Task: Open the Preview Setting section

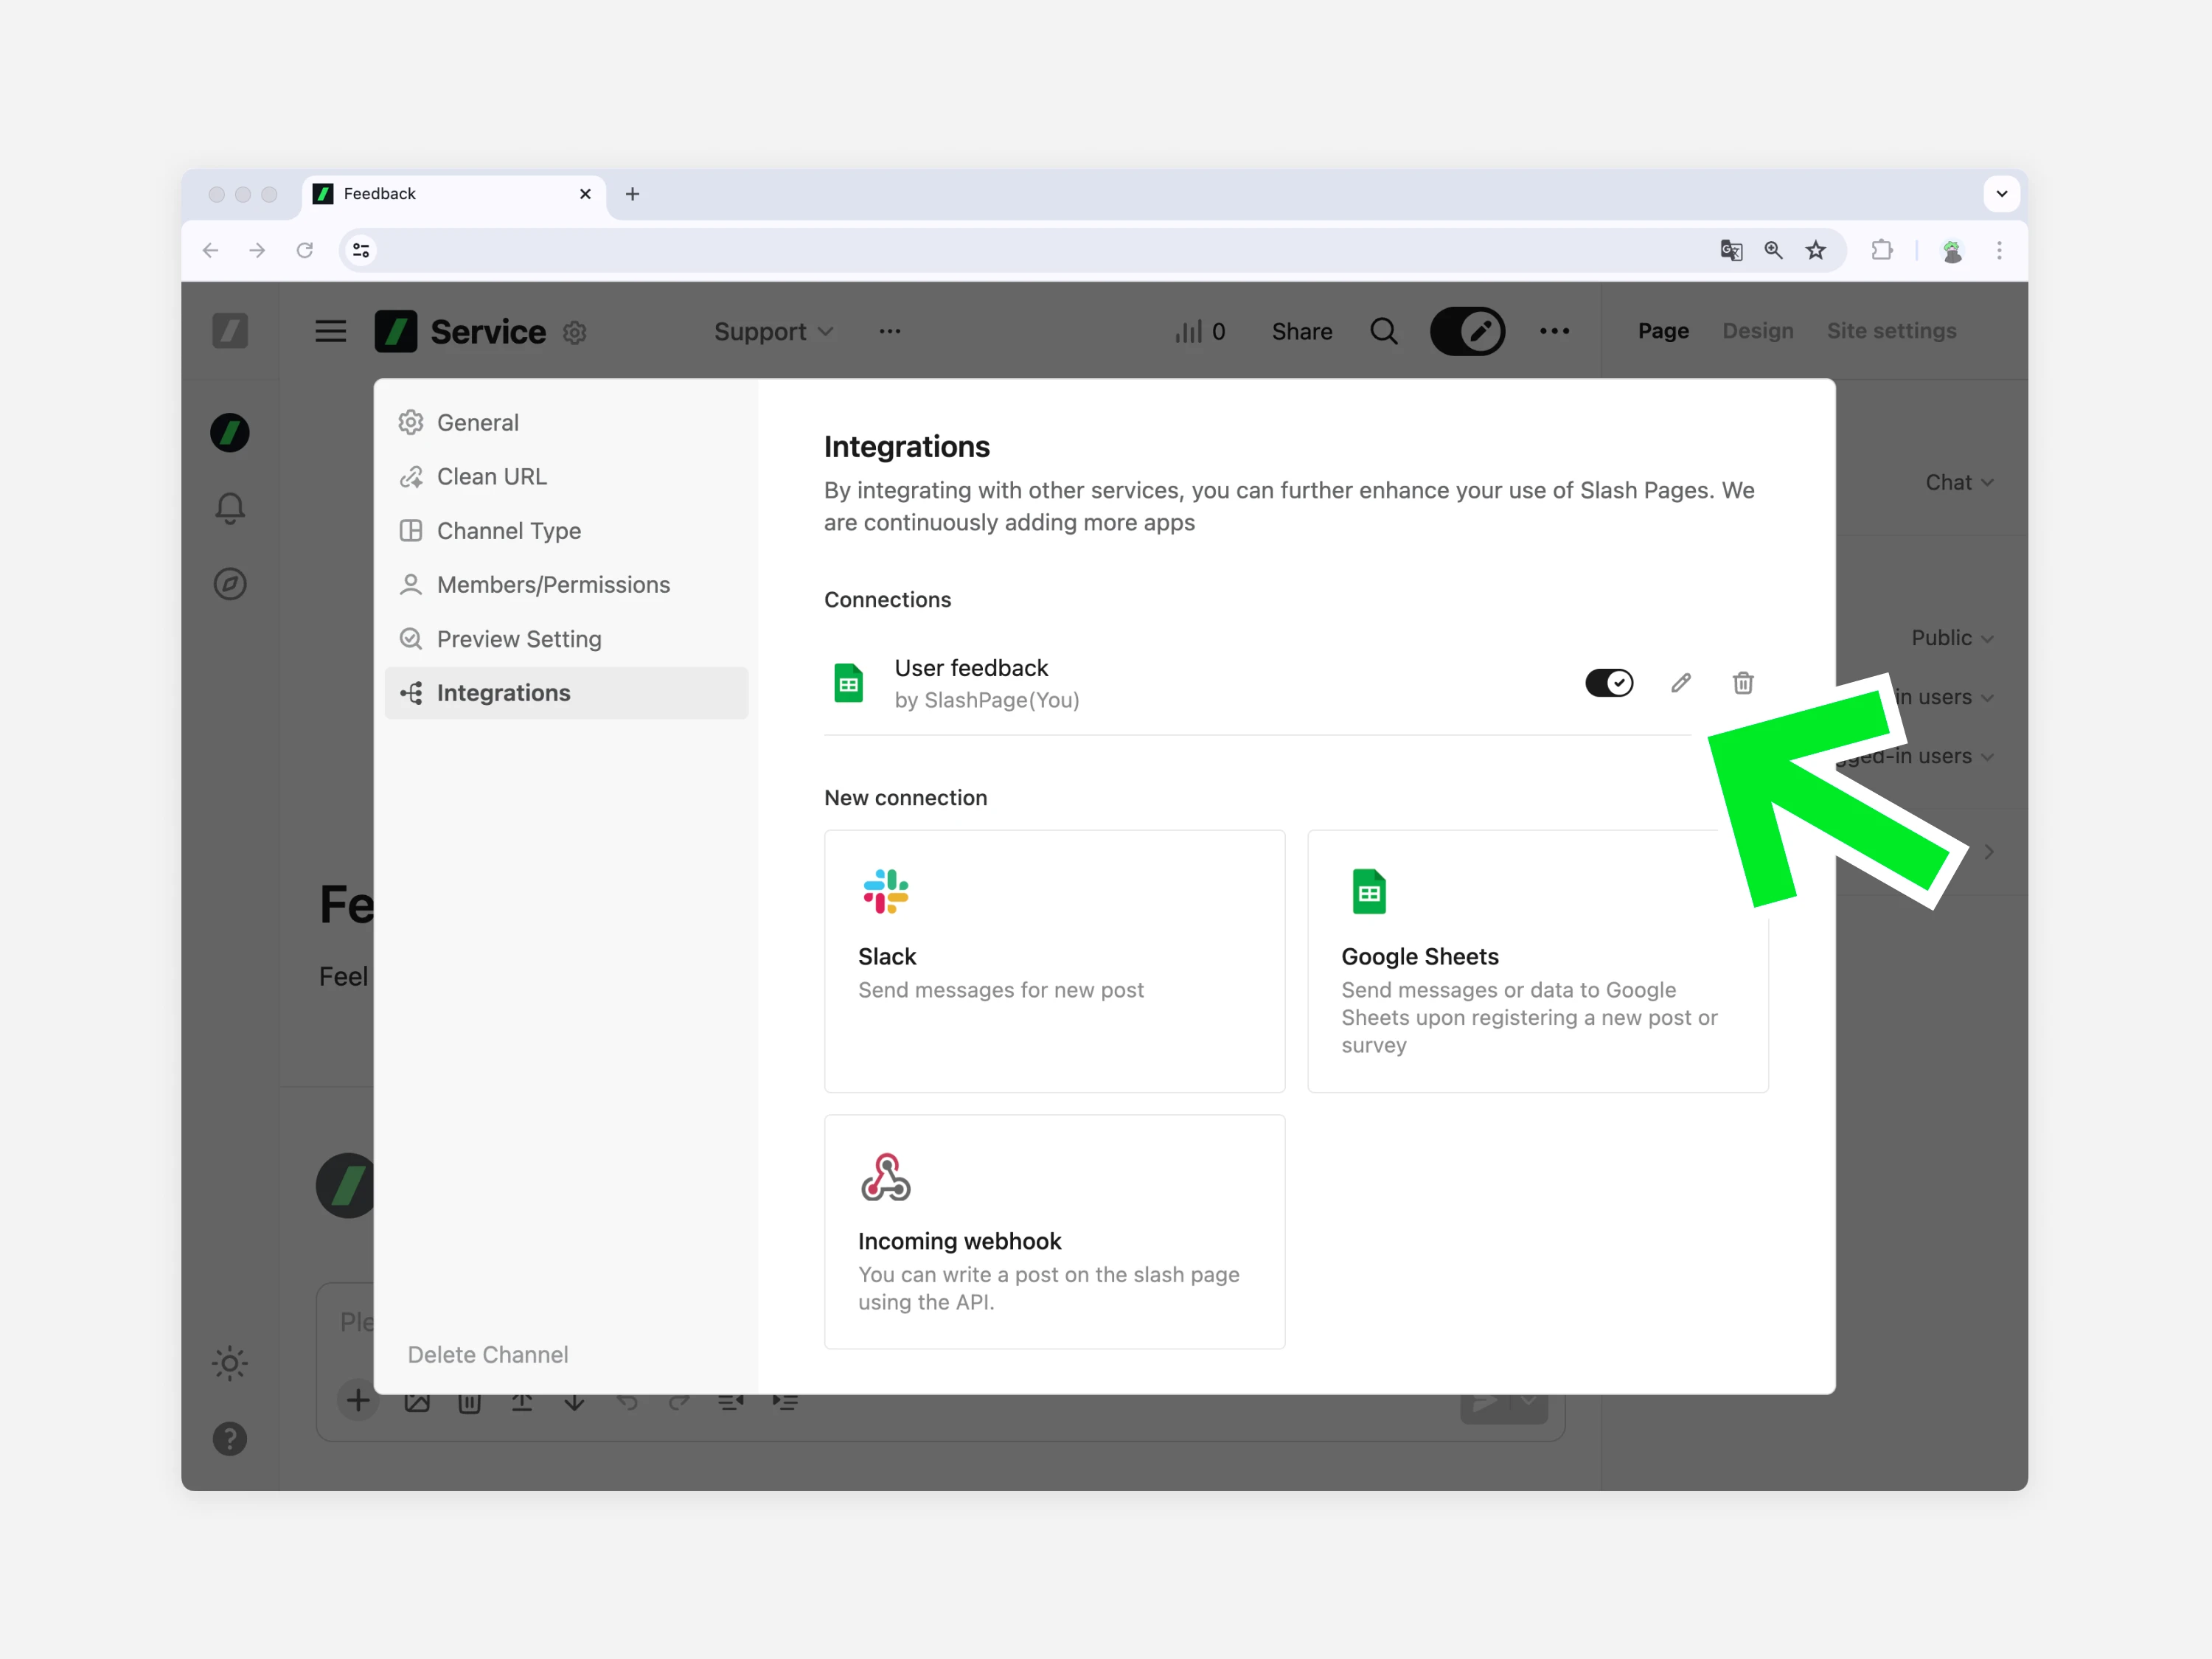Action: (x=566, y=638)
